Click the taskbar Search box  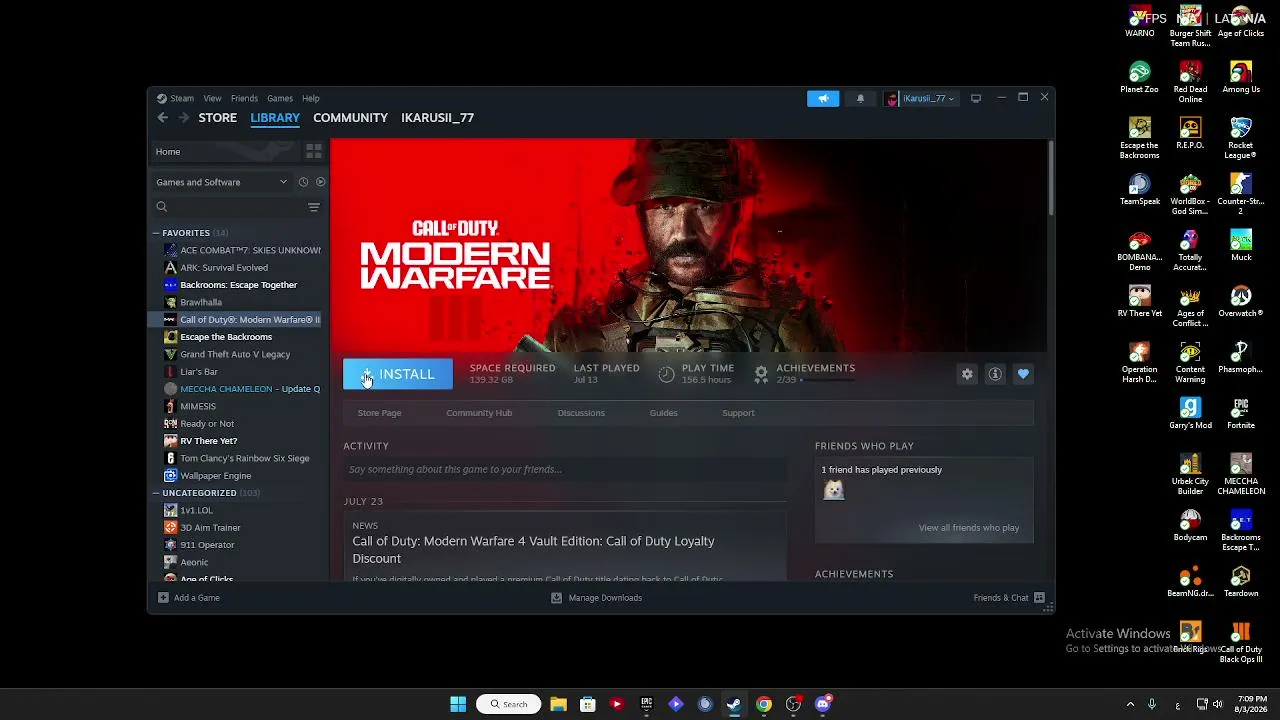coord(508,704)
